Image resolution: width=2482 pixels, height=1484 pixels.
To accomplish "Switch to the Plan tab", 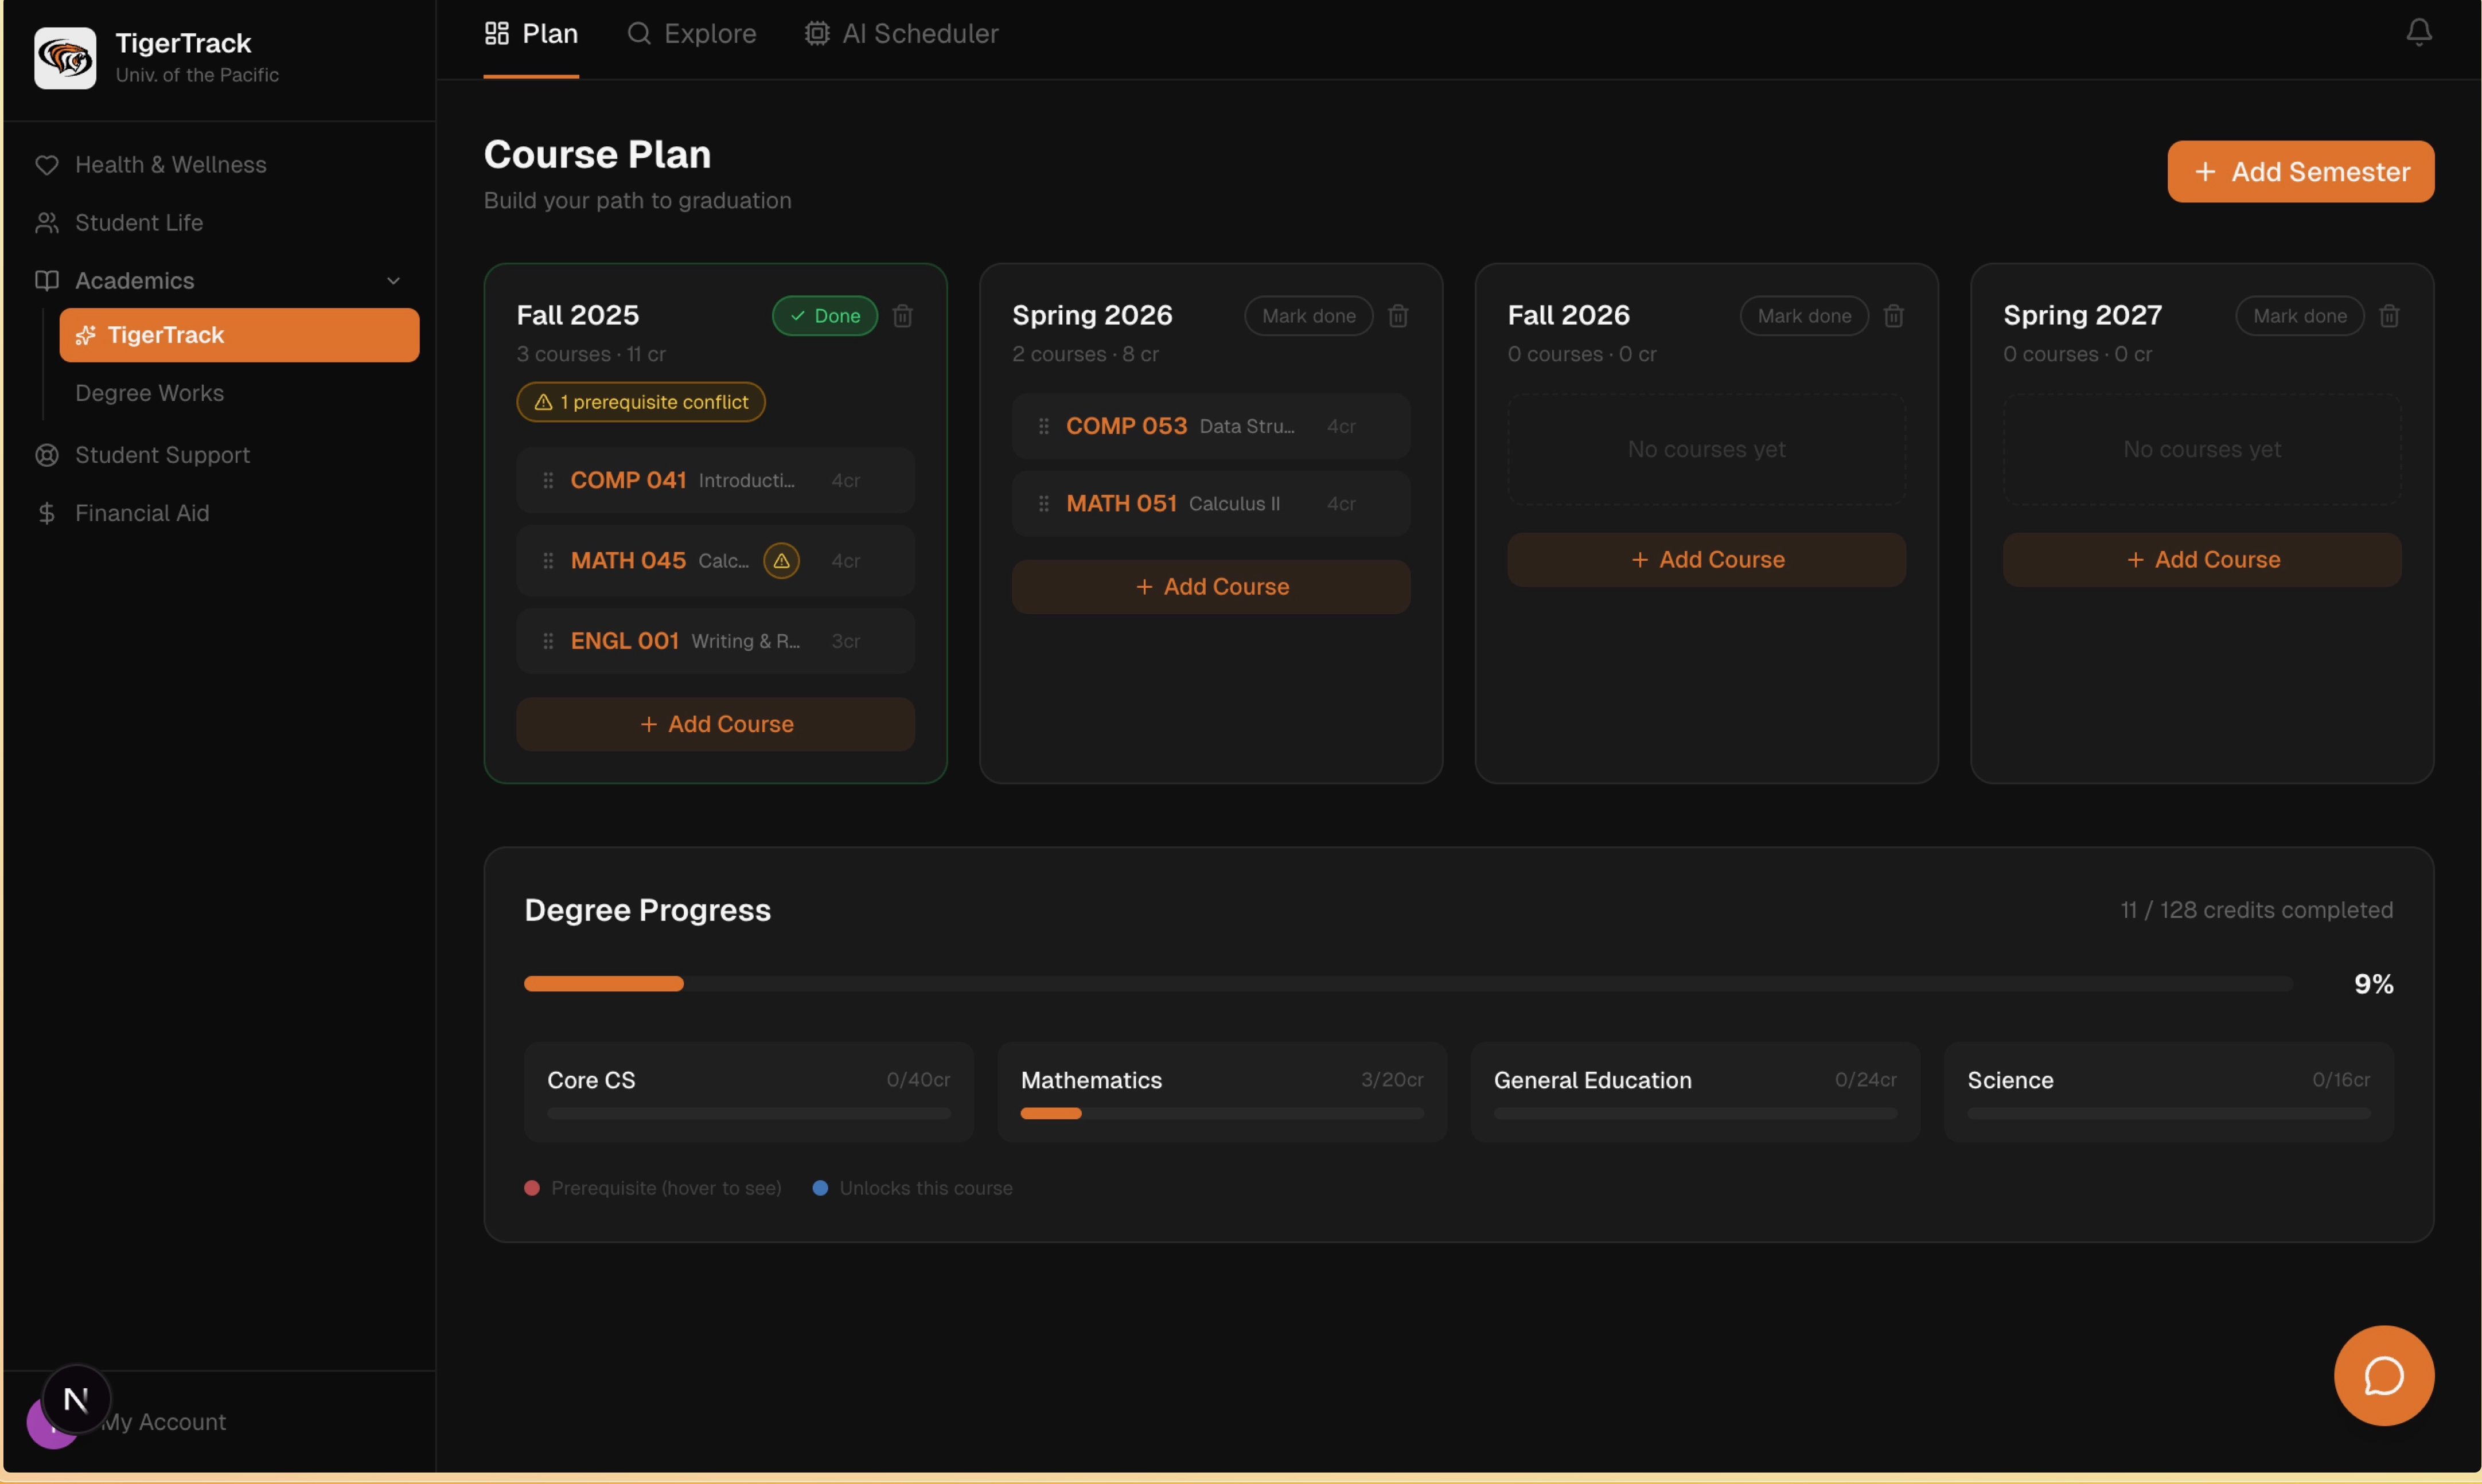I will [x=531, y=34].
